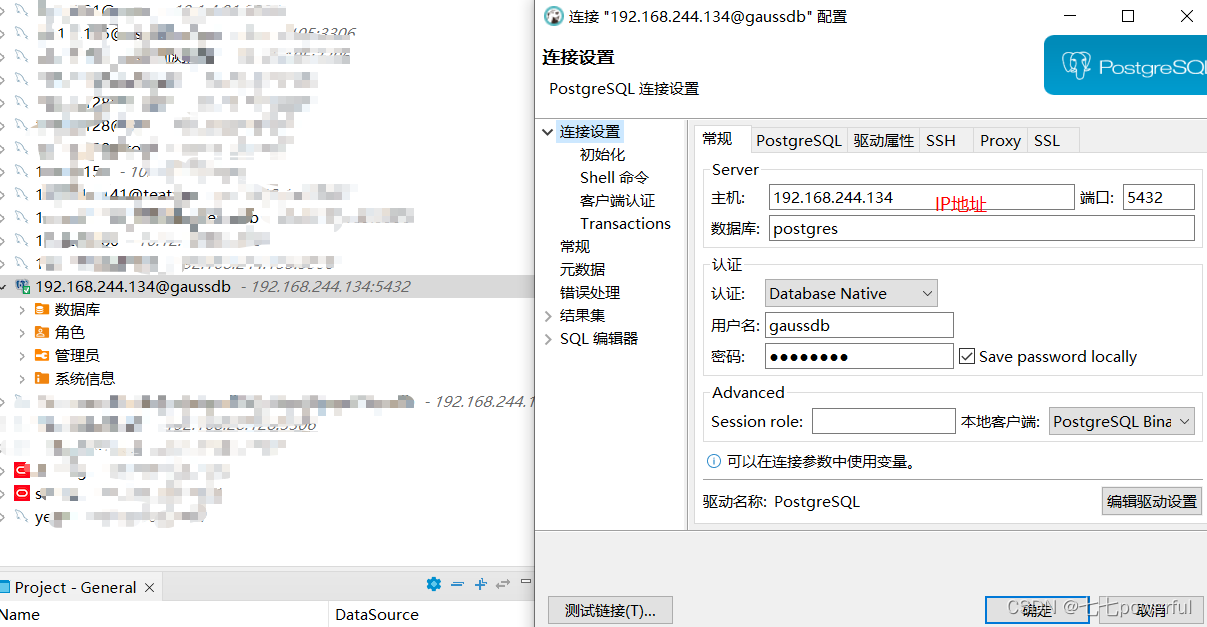
Task: Expand the 系统信息 node in navigator
Action: pos(23,379)
